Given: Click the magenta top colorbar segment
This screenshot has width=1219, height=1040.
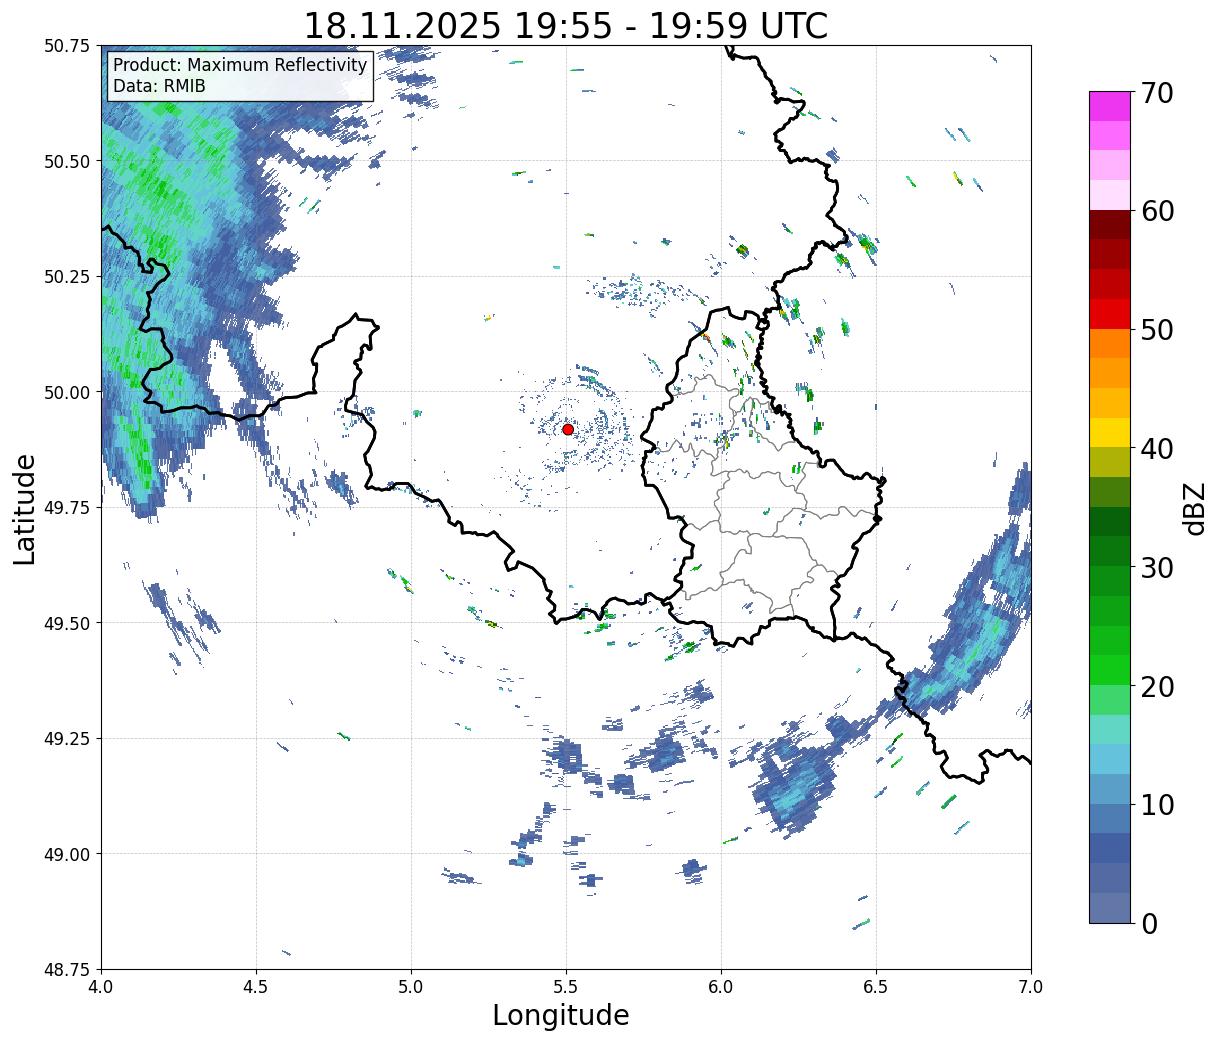Looking at the screenshot, I should [1110, 106].
